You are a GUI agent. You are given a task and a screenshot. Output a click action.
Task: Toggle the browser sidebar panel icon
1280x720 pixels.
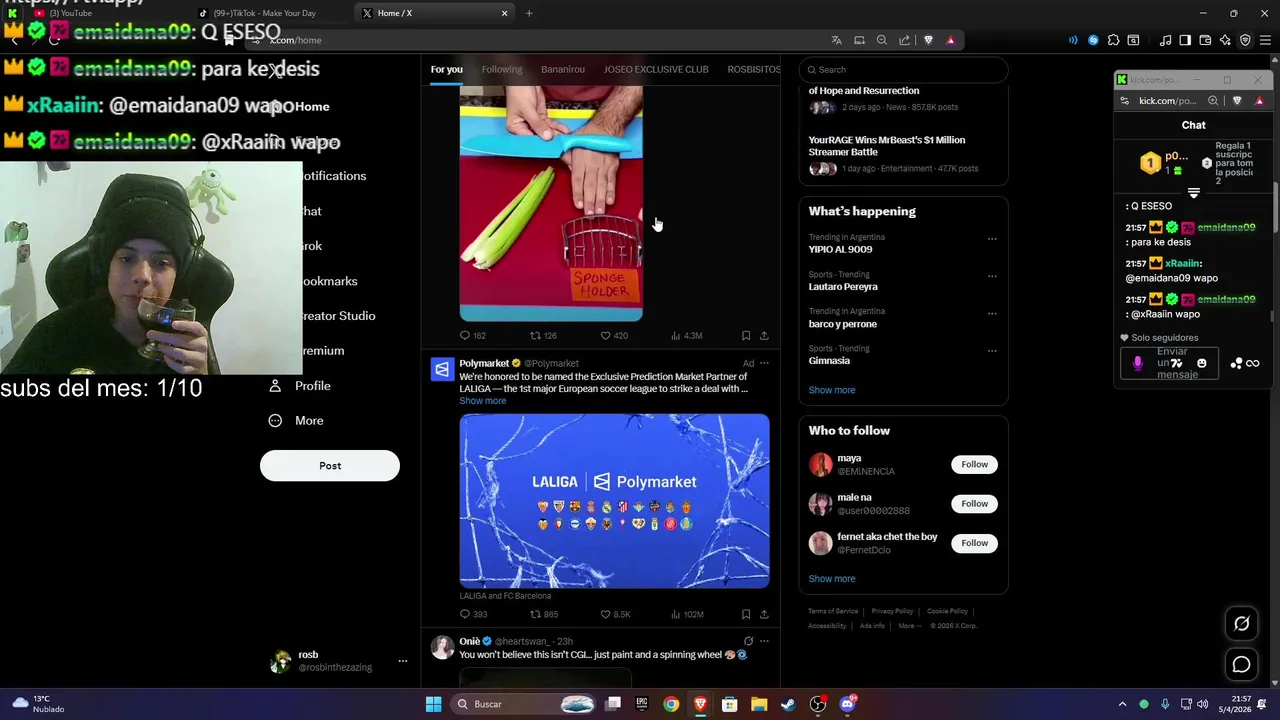point(1185,40)
